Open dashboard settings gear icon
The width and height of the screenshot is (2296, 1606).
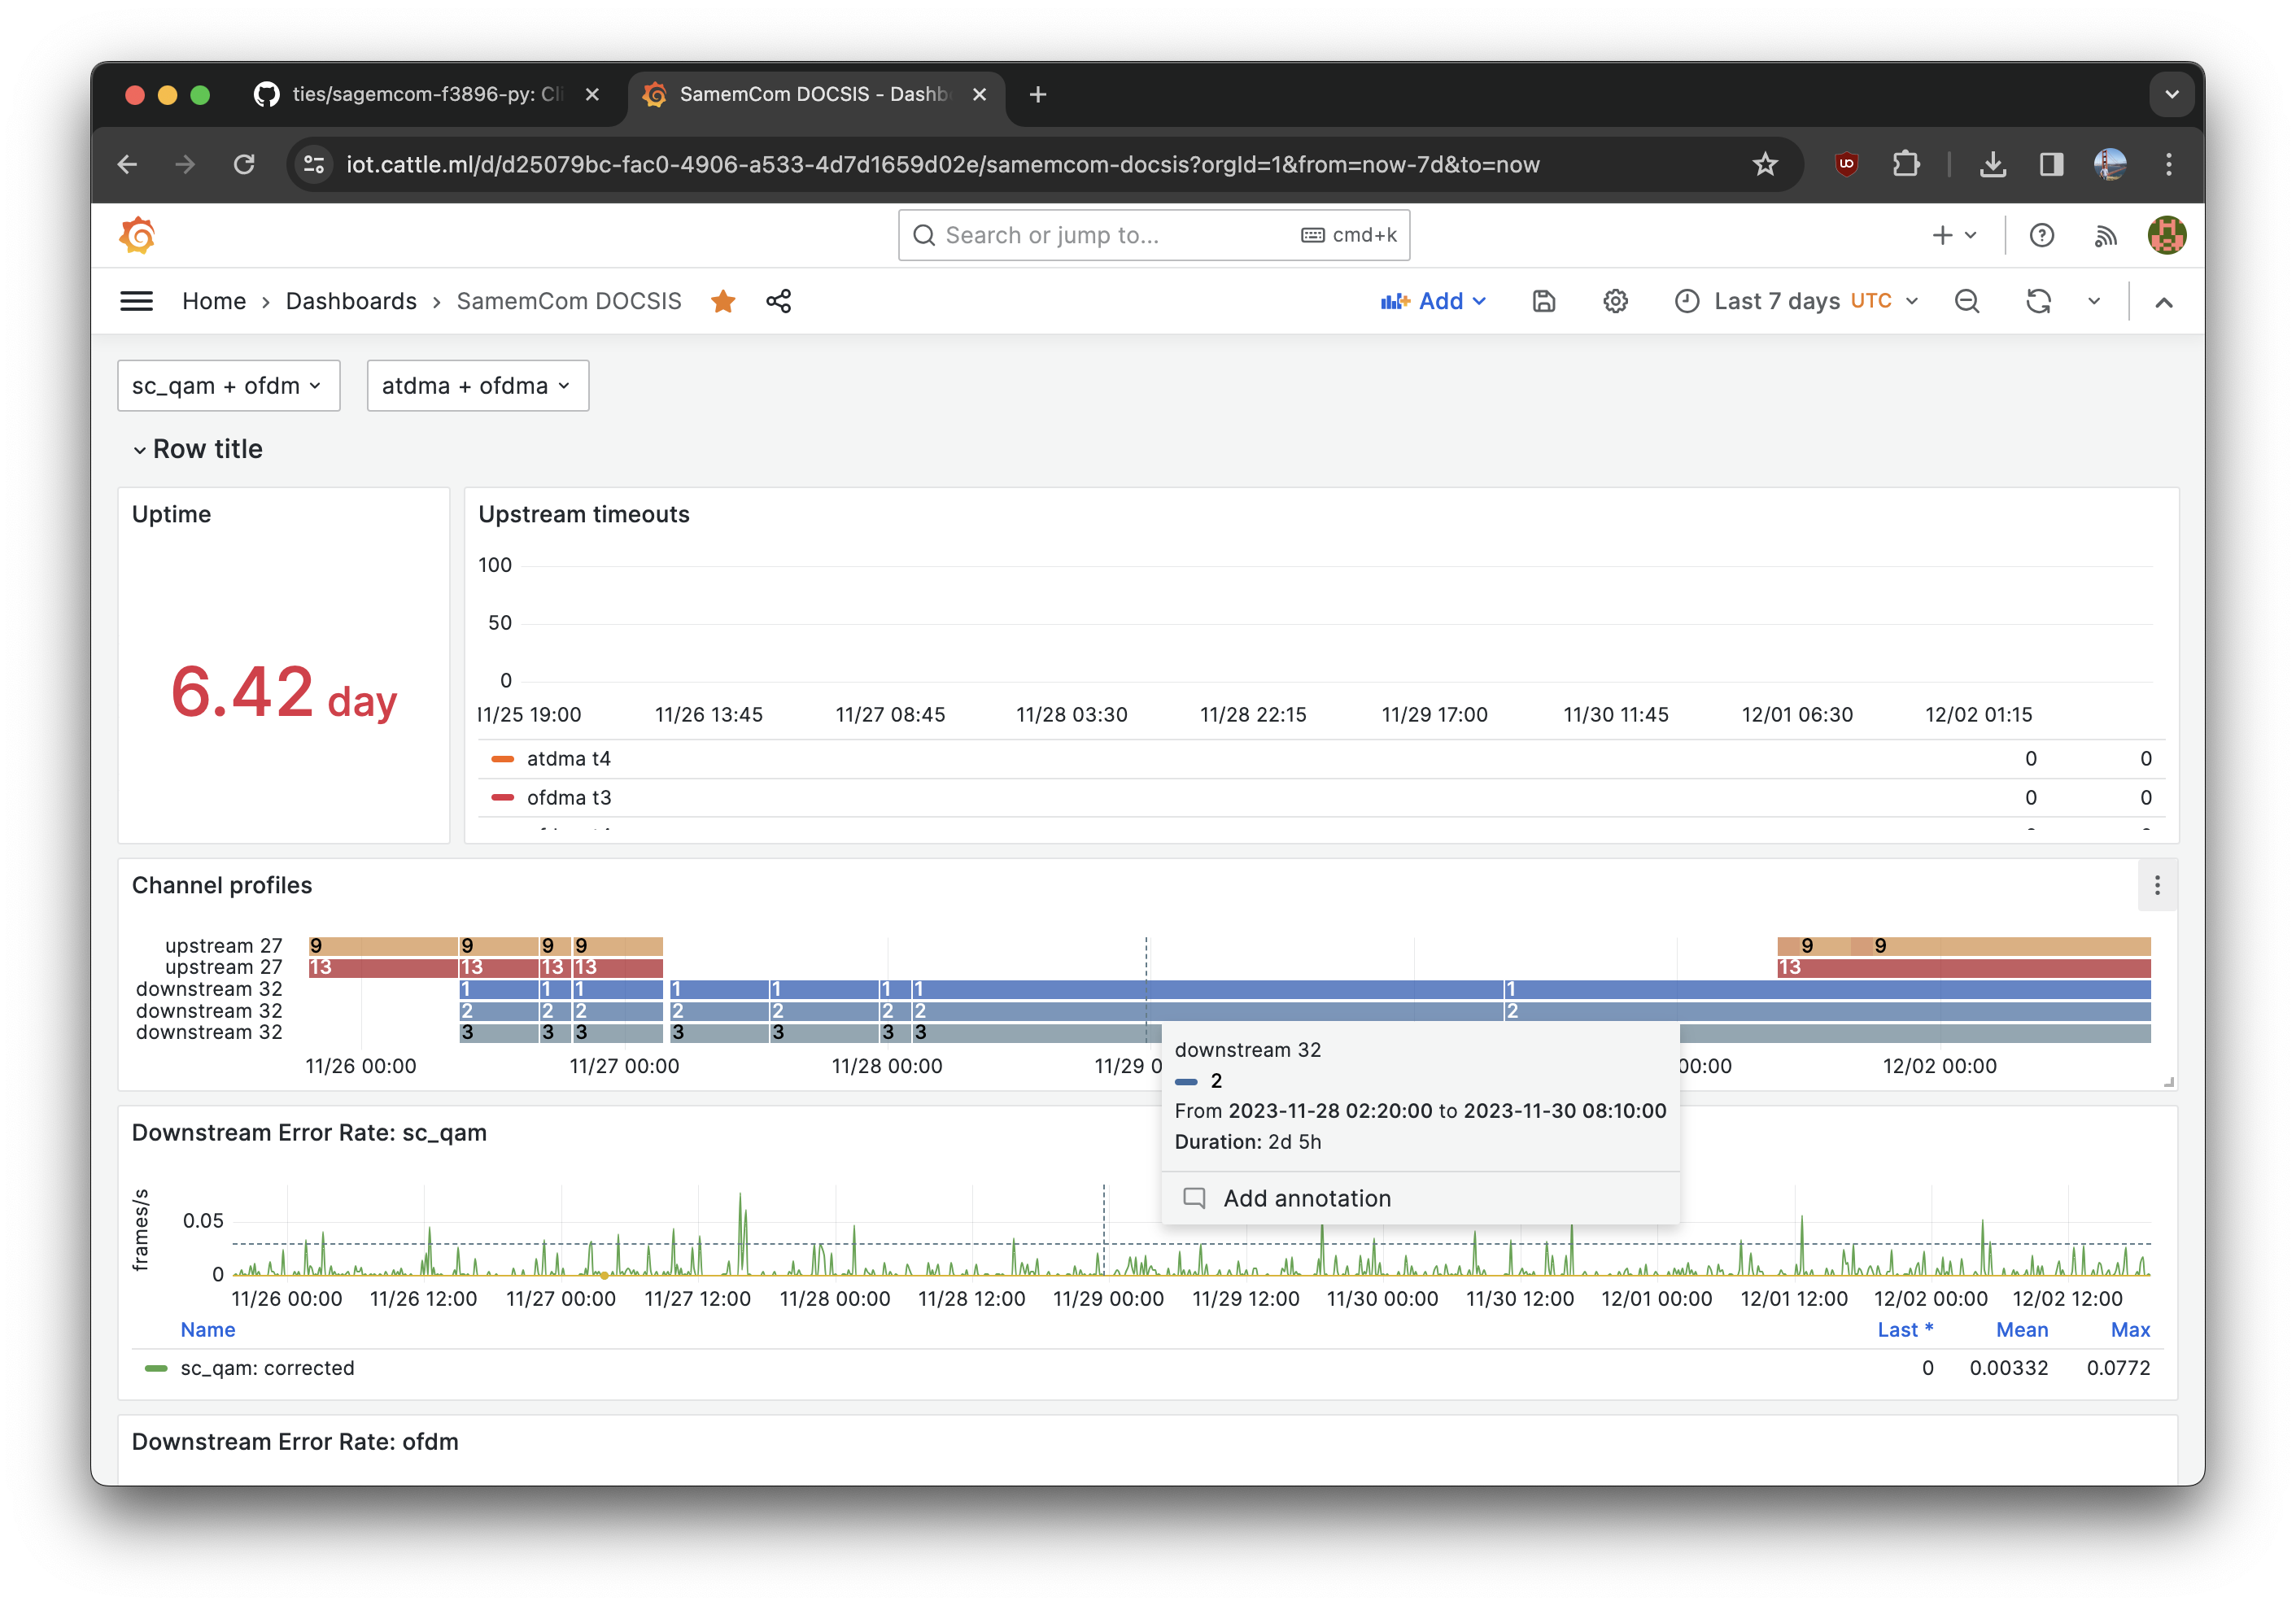pos(1615,301)
